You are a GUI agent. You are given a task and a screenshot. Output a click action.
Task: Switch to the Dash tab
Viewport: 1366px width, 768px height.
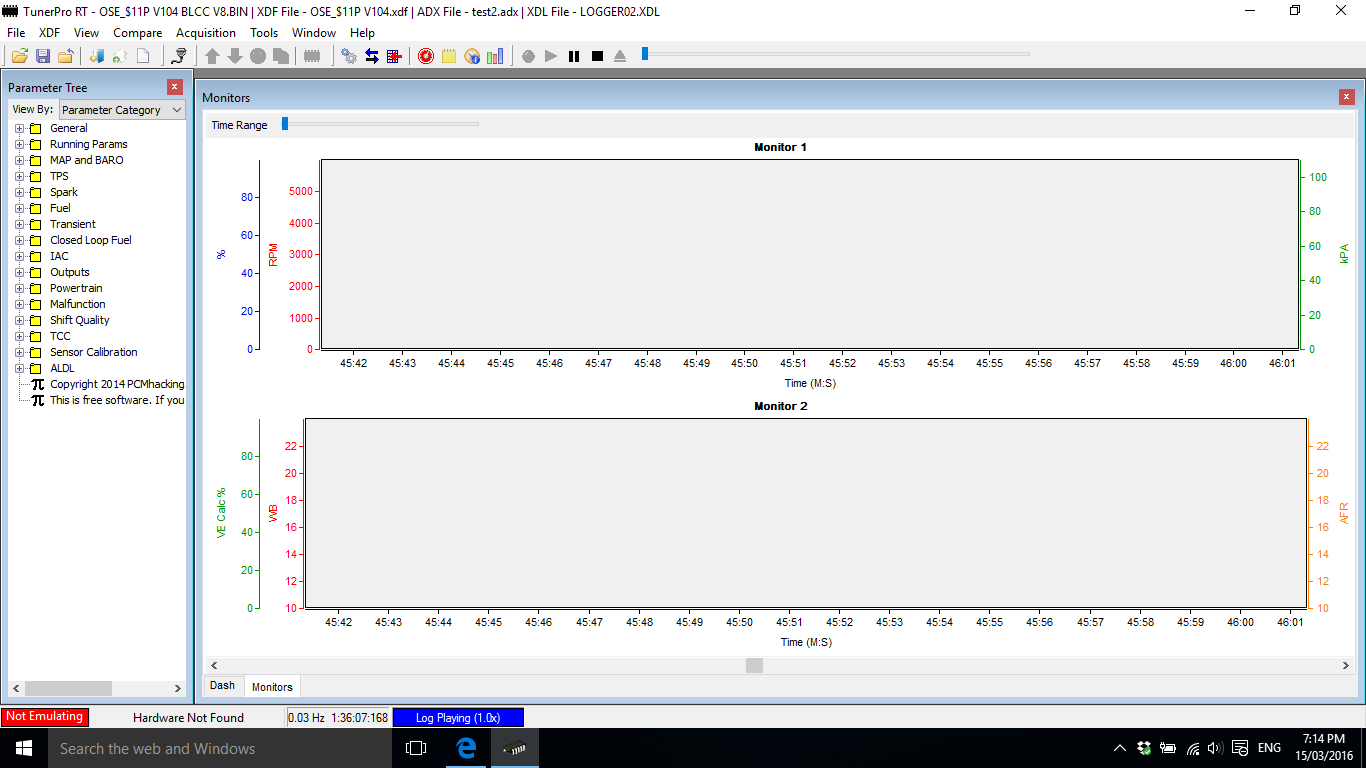coord(223,686)
